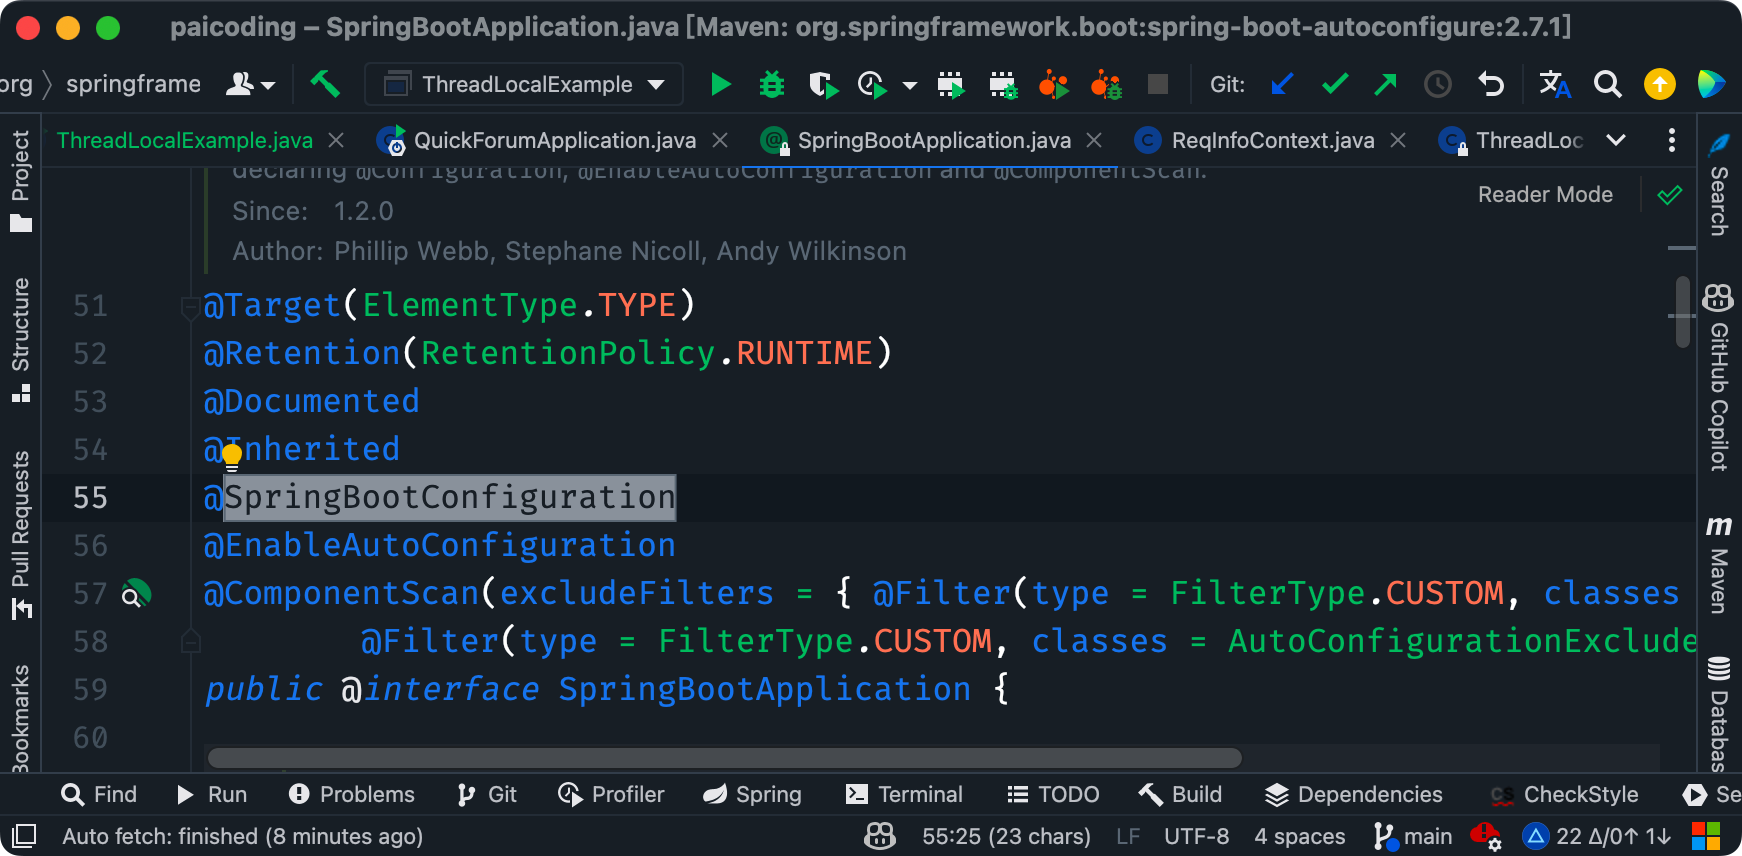The width and height of the screenshot is (1742, 856).
Task: Open GitHub Copilot side panel
Action: pyautogui.click(x=1718, y=377)
